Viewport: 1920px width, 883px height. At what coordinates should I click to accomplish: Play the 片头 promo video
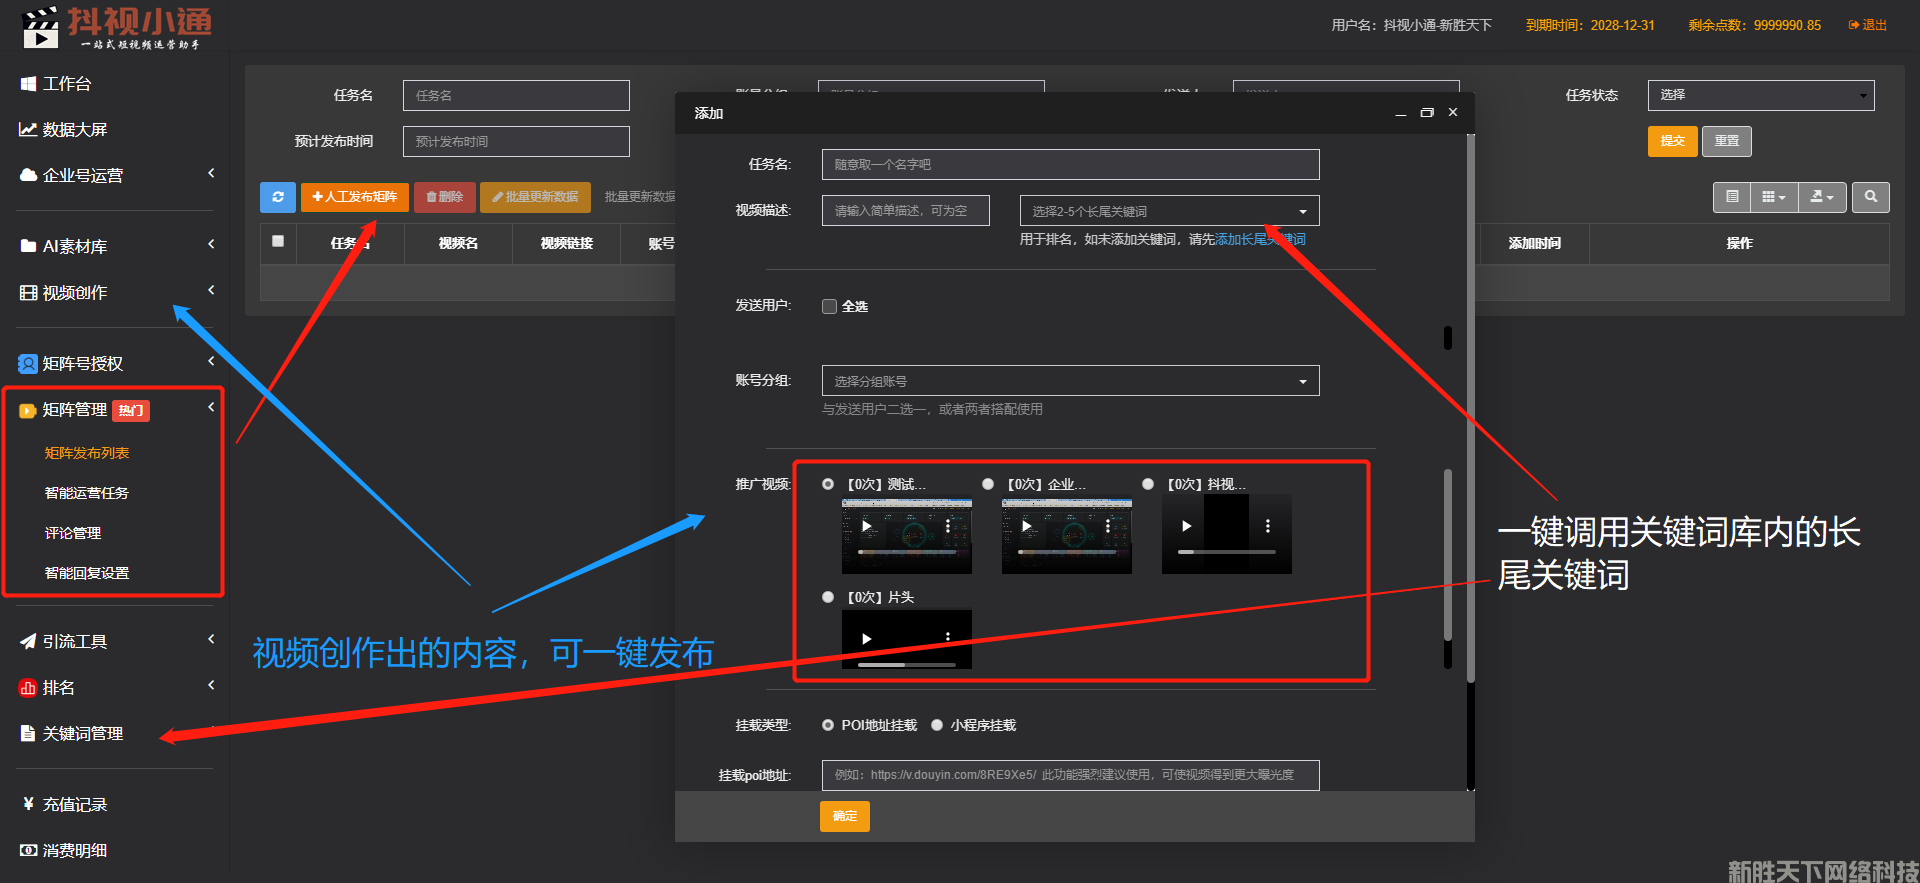coord(867,639)
